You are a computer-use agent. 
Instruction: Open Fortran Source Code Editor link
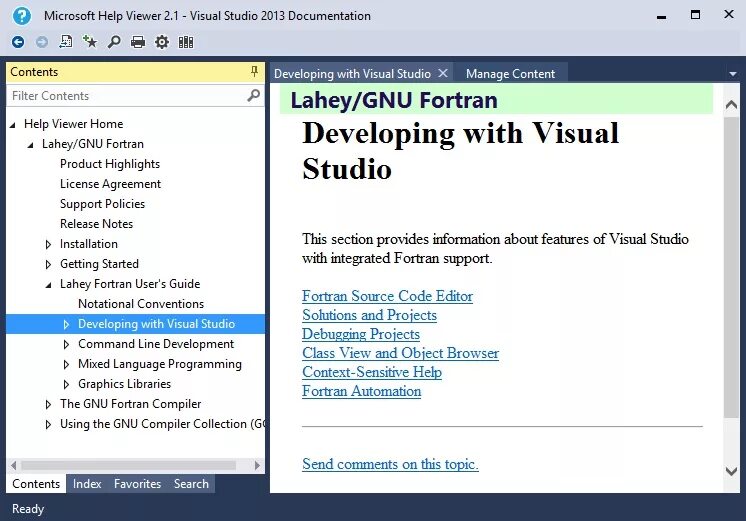(x=387, y=296)
